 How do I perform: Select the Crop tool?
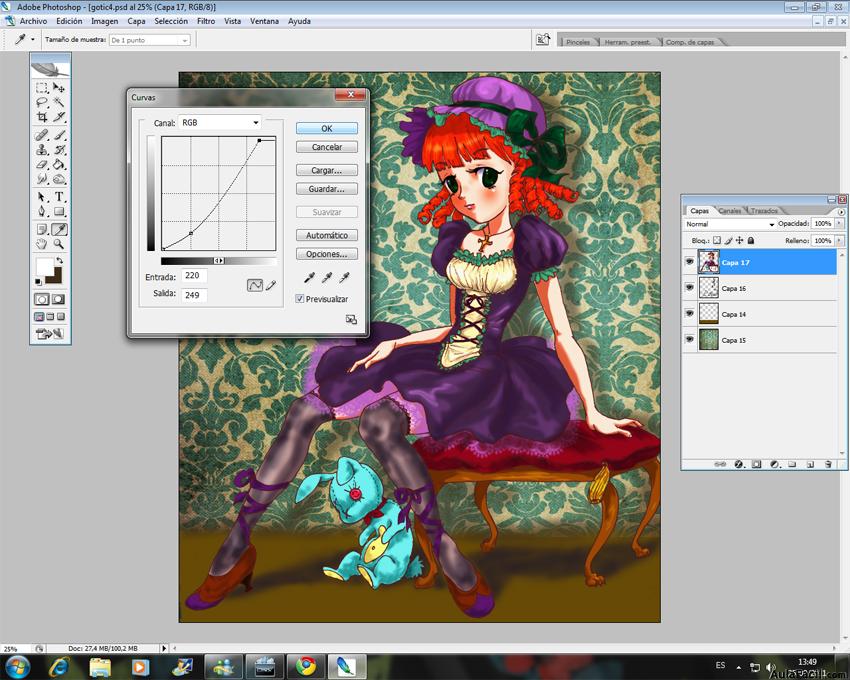click(42, 117)
